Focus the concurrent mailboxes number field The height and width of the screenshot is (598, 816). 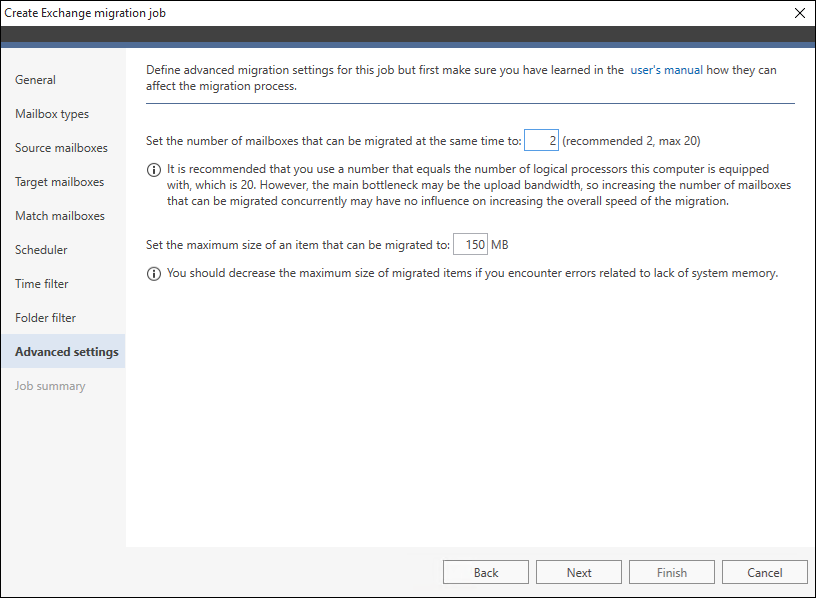(x=541, y=141)
